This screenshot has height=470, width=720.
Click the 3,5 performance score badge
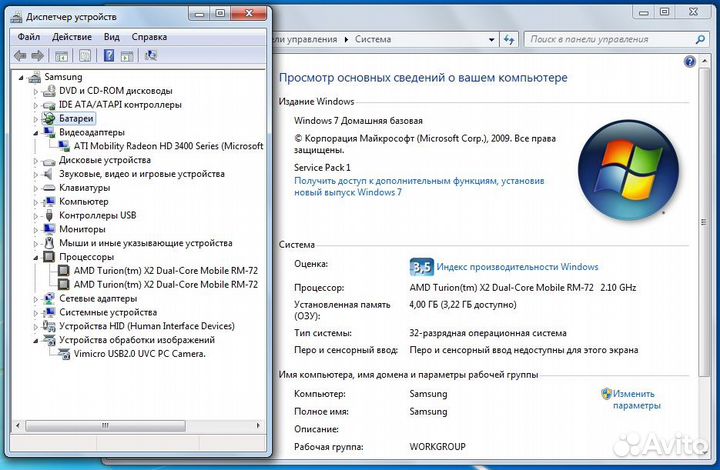click(x=421, y=267)
